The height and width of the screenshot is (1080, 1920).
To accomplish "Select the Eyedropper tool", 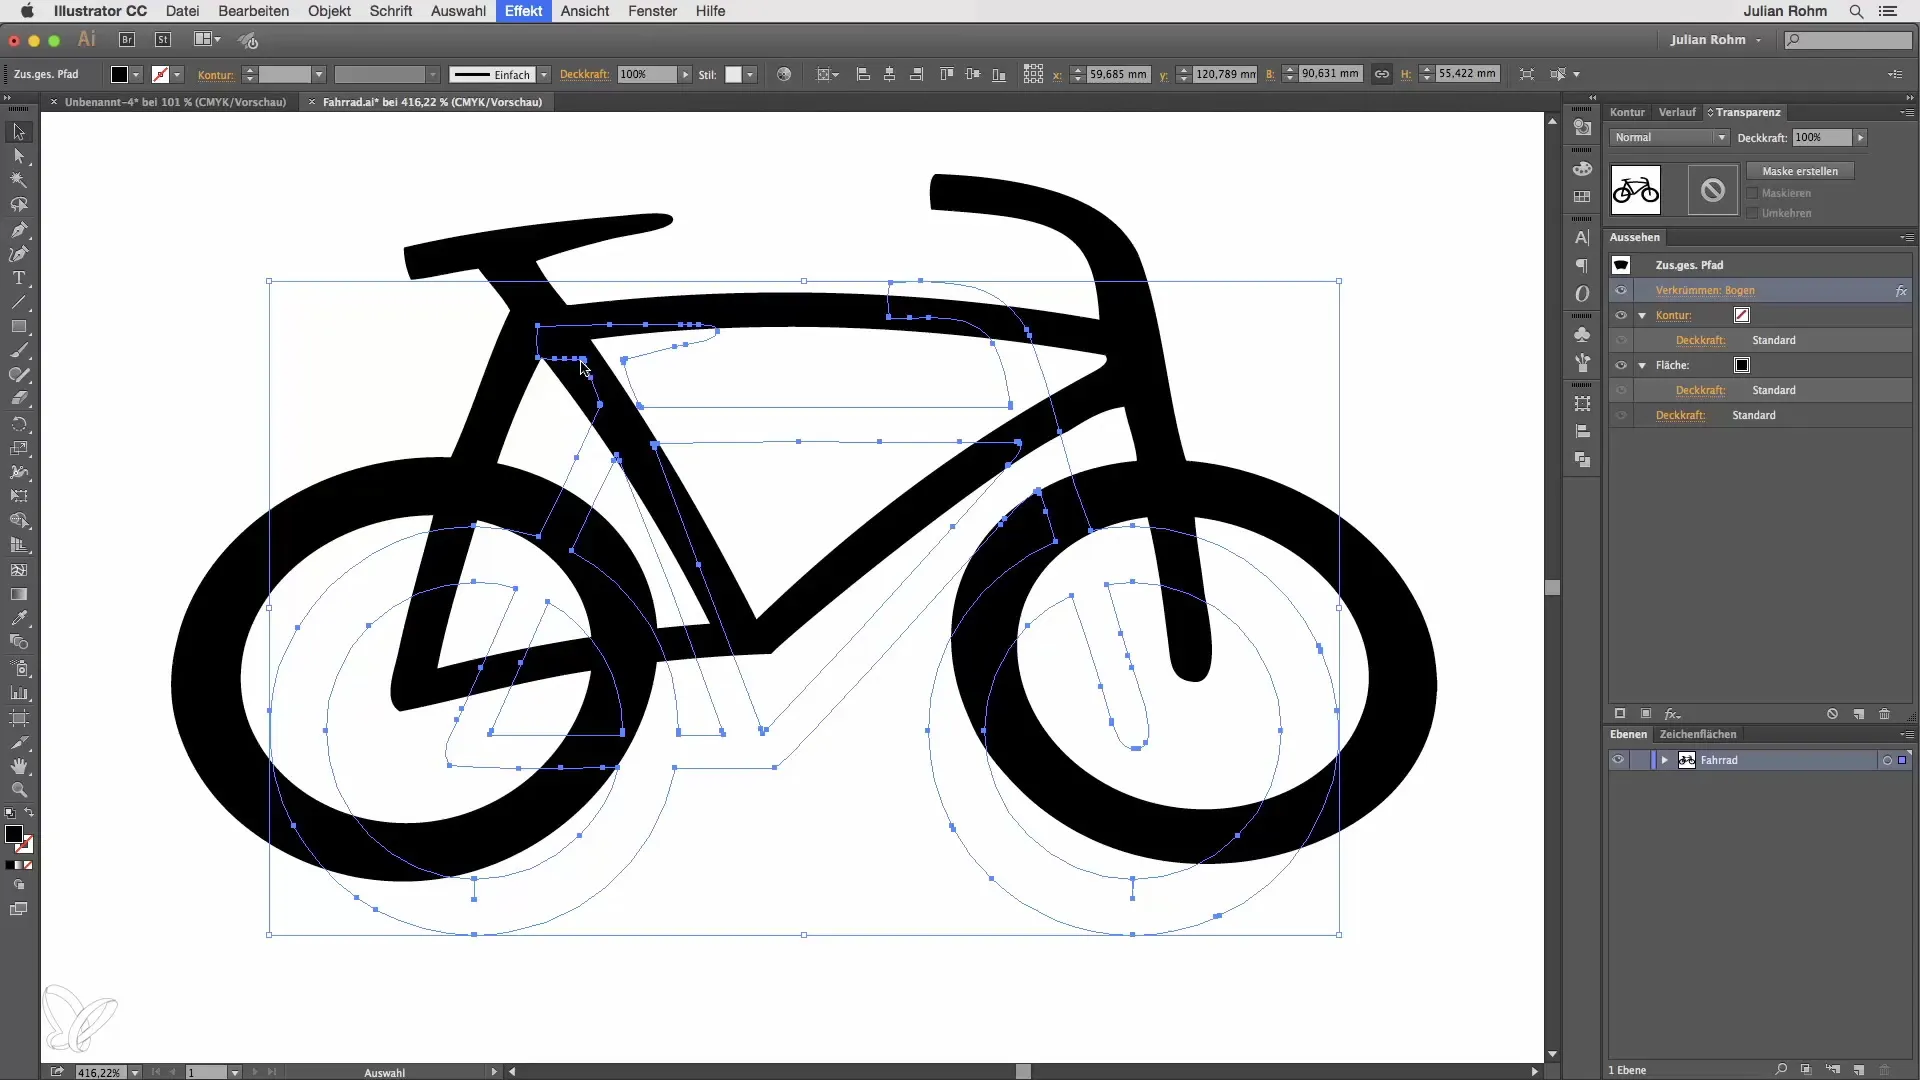I will [x=18, y=618].
